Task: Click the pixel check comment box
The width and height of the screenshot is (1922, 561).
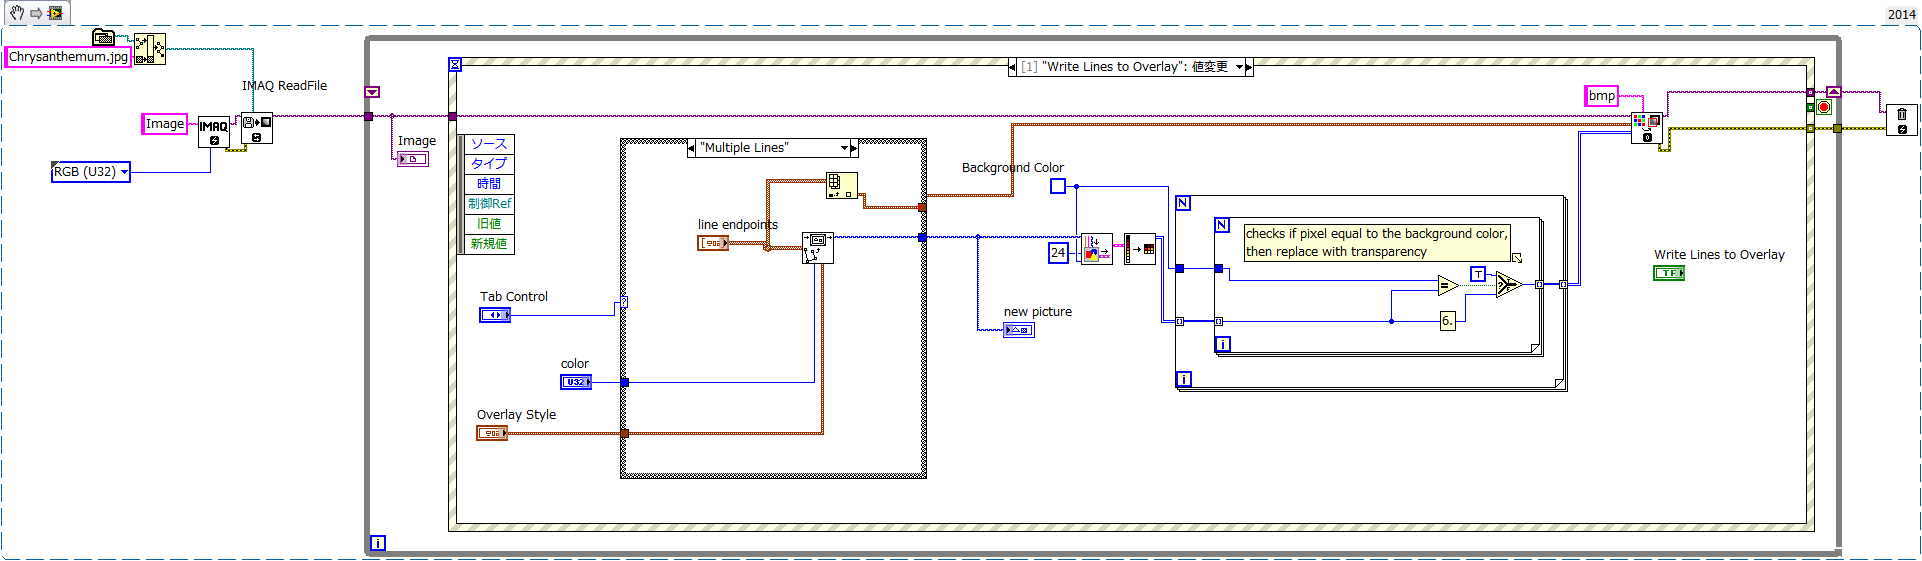Action: pos(1376,243)
